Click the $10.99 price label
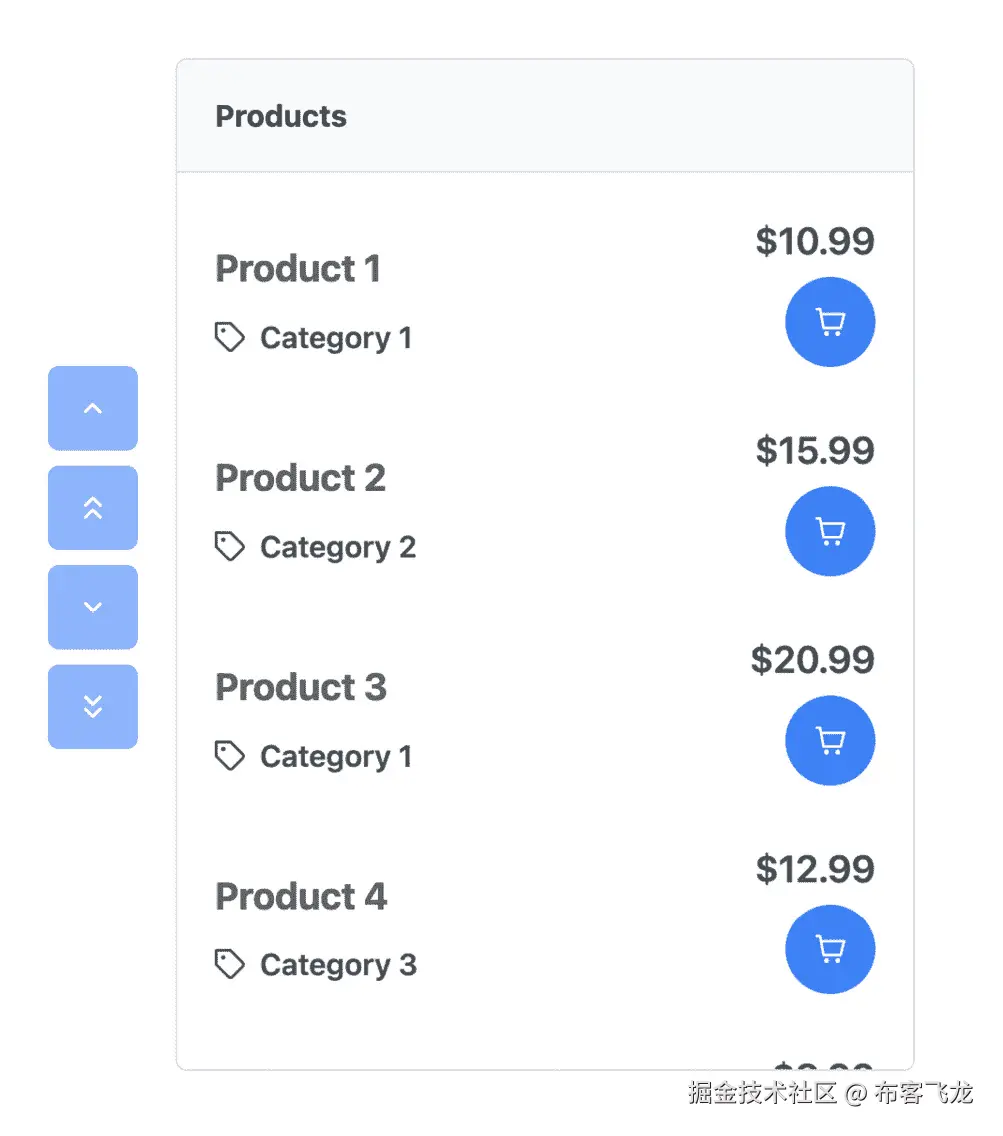The width and height of the screenshot is (1003, 1136). click(x=815, y=241)
